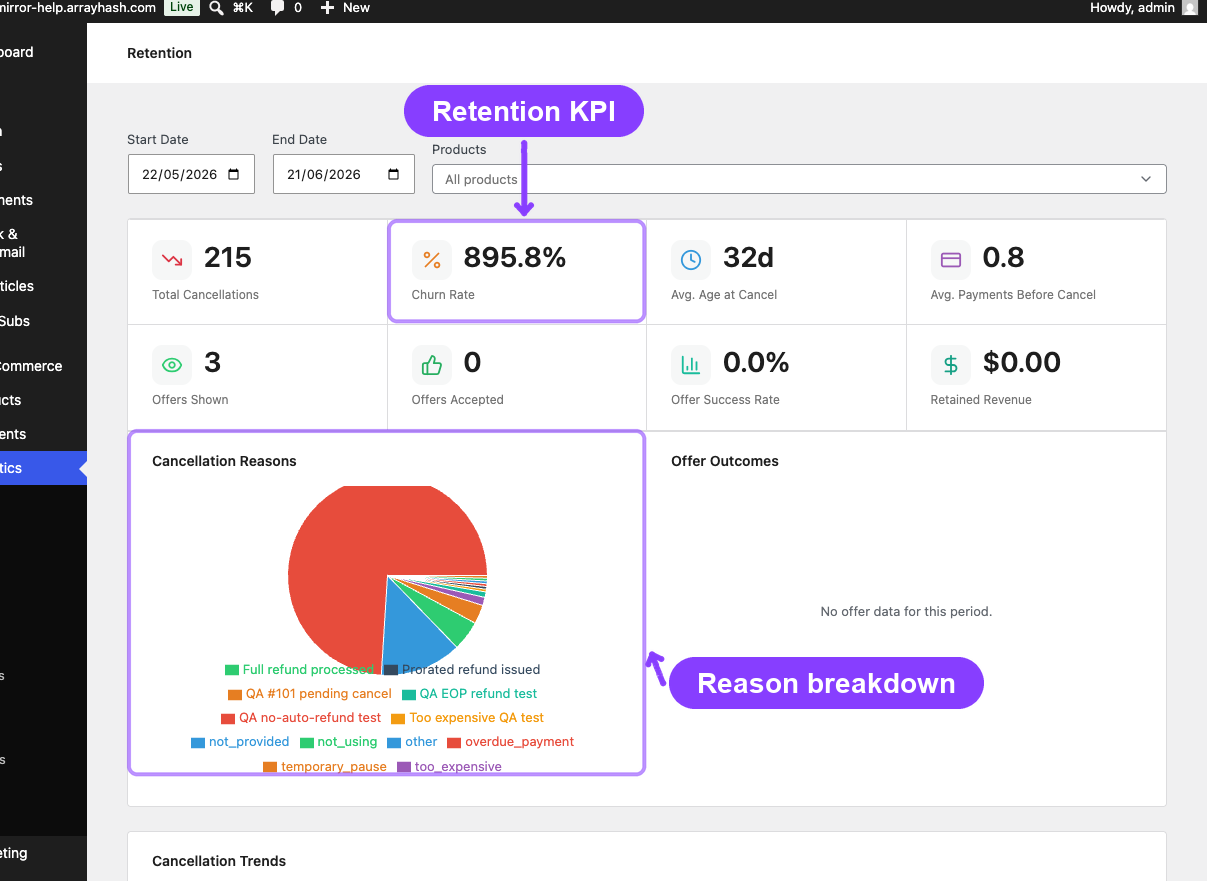Click 'No offer data for this period.' text

906,611
